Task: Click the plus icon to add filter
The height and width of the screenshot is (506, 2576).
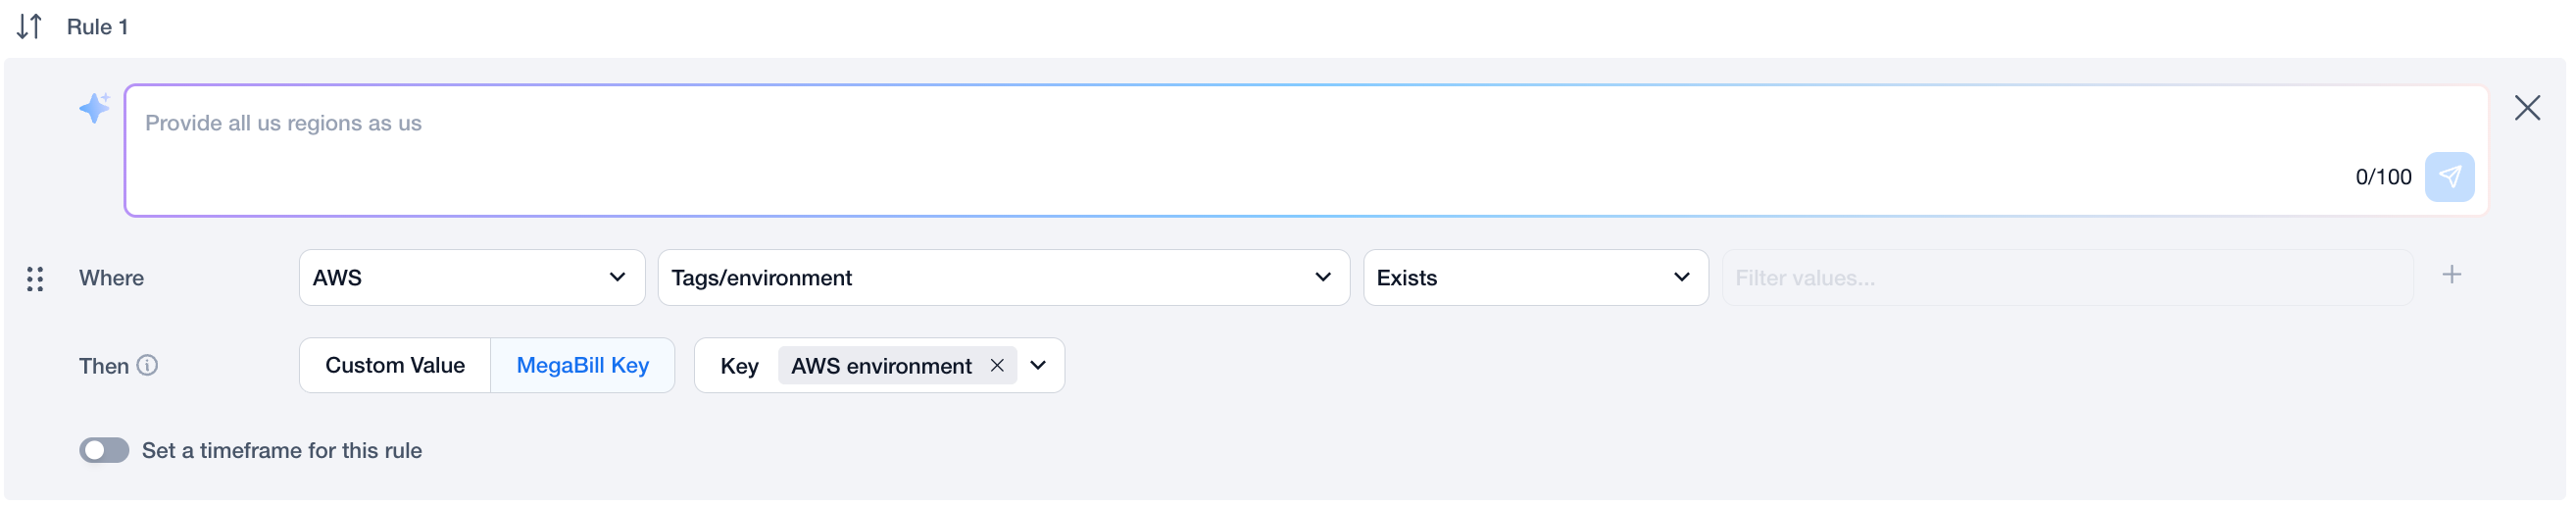Action: click(2451, 275)
